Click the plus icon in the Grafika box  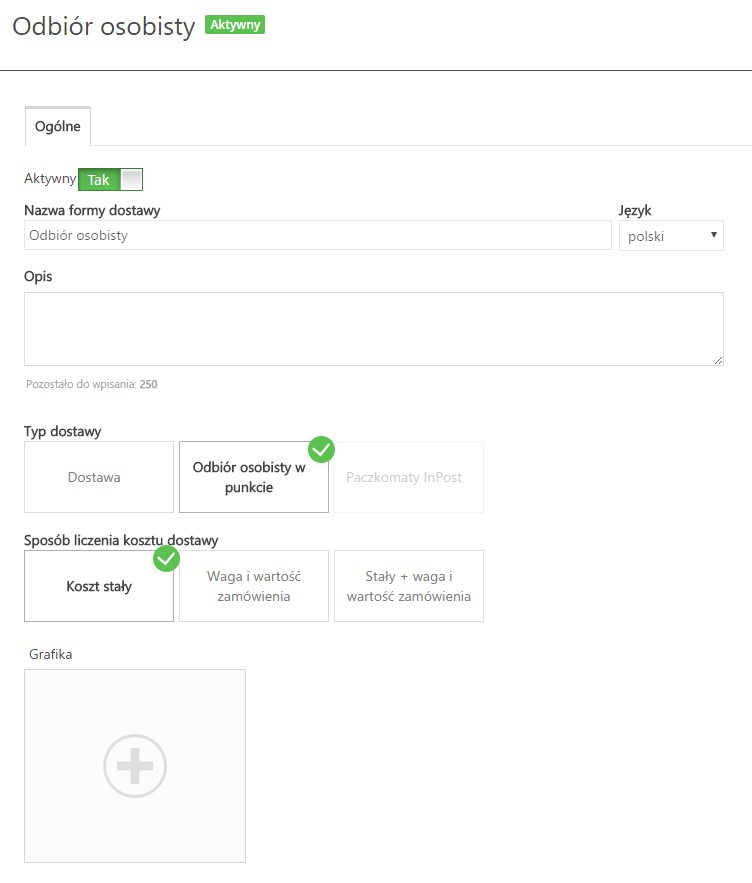(x=135, y=766)
